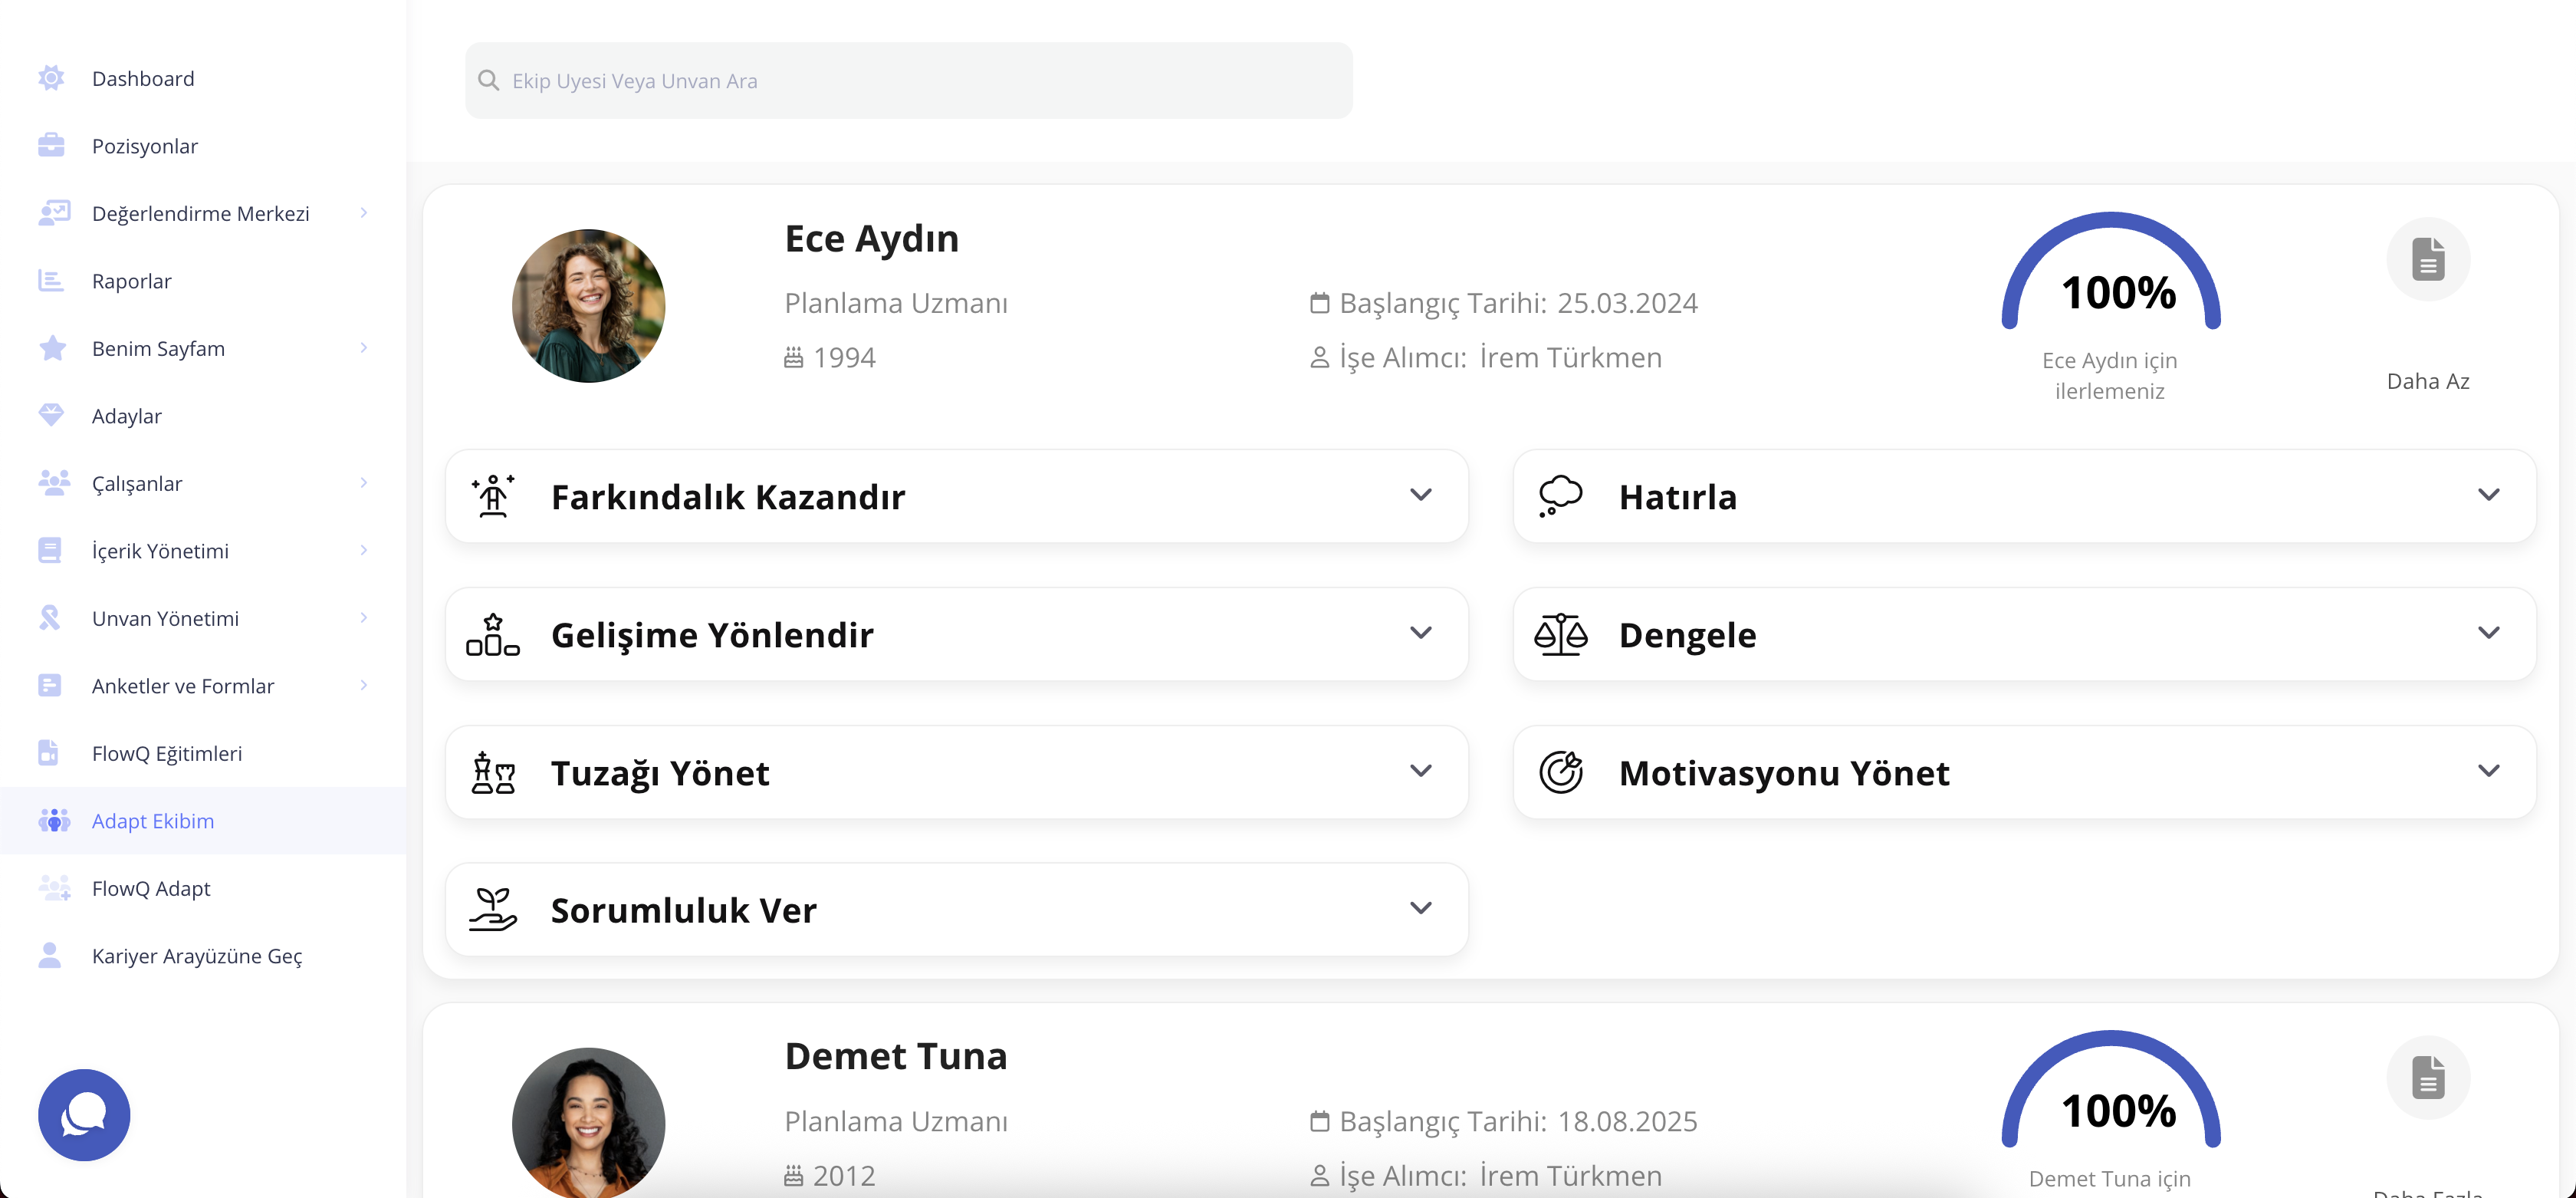This screenshot has width=2576, height=1198.
Task: Switch via Kariyer Arayüzüne Geç link
Action: pos(196,956)
